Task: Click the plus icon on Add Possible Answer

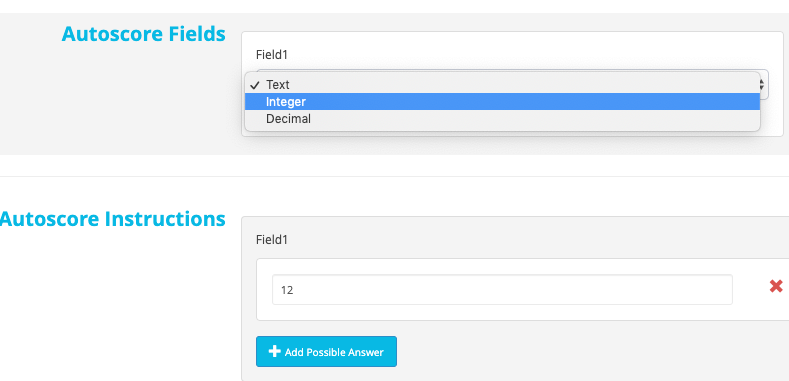Action: pyautogui.click(x=274, y=351)
